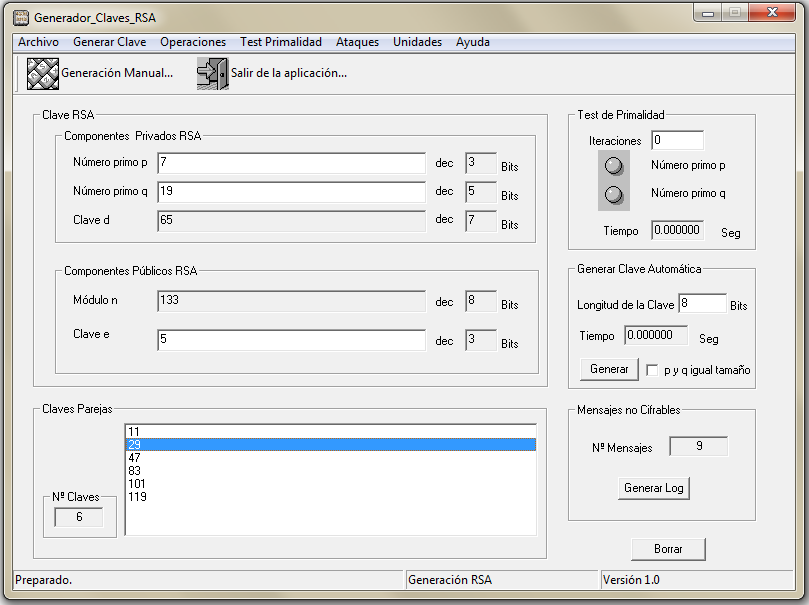Image resolution: width=809 pixels, height=605 pixels.
Task: Click the Clave e input field
Action: (291, 341)
